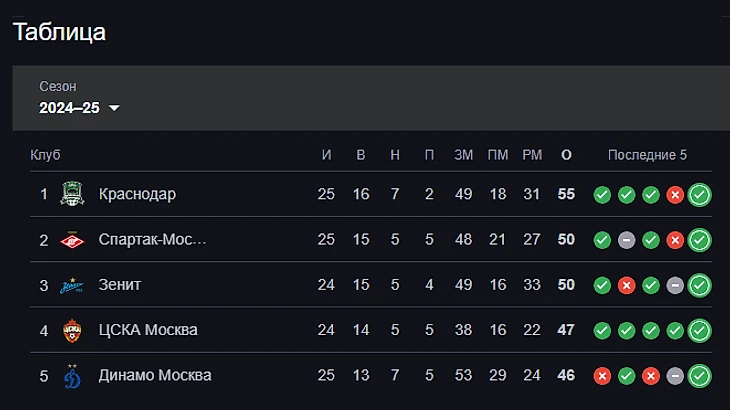Click the Spartak Moscow club logo
Screen dimensions: 730x410
coord(71,240)
